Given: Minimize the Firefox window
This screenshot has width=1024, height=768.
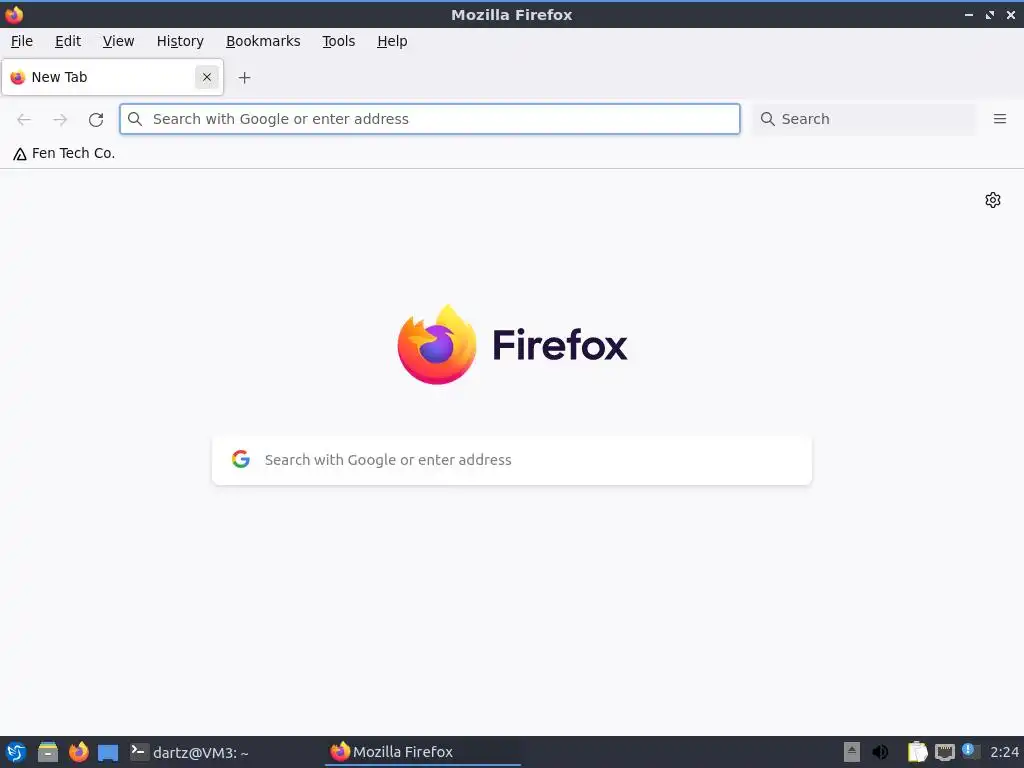Looking at the screenshot, I should click(x=969, y=15).
